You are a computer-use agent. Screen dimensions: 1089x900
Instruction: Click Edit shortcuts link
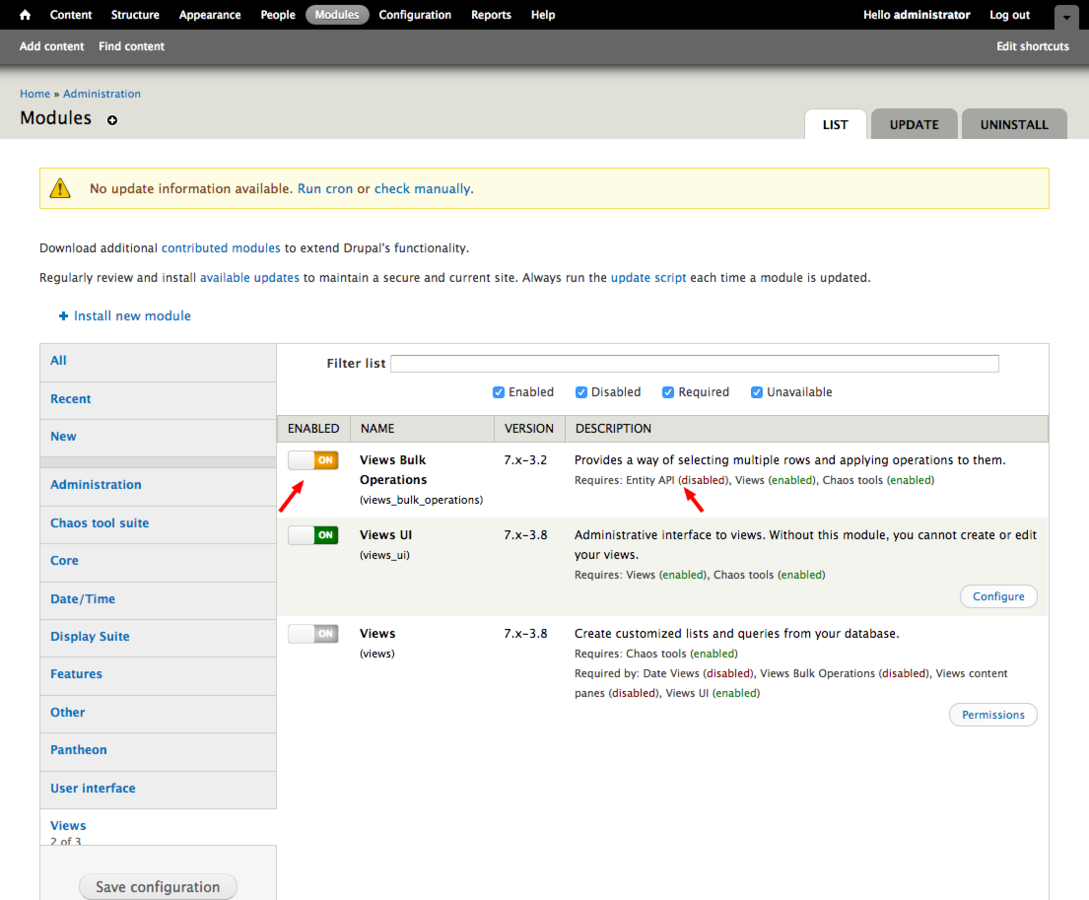(x=1033, y=47)
